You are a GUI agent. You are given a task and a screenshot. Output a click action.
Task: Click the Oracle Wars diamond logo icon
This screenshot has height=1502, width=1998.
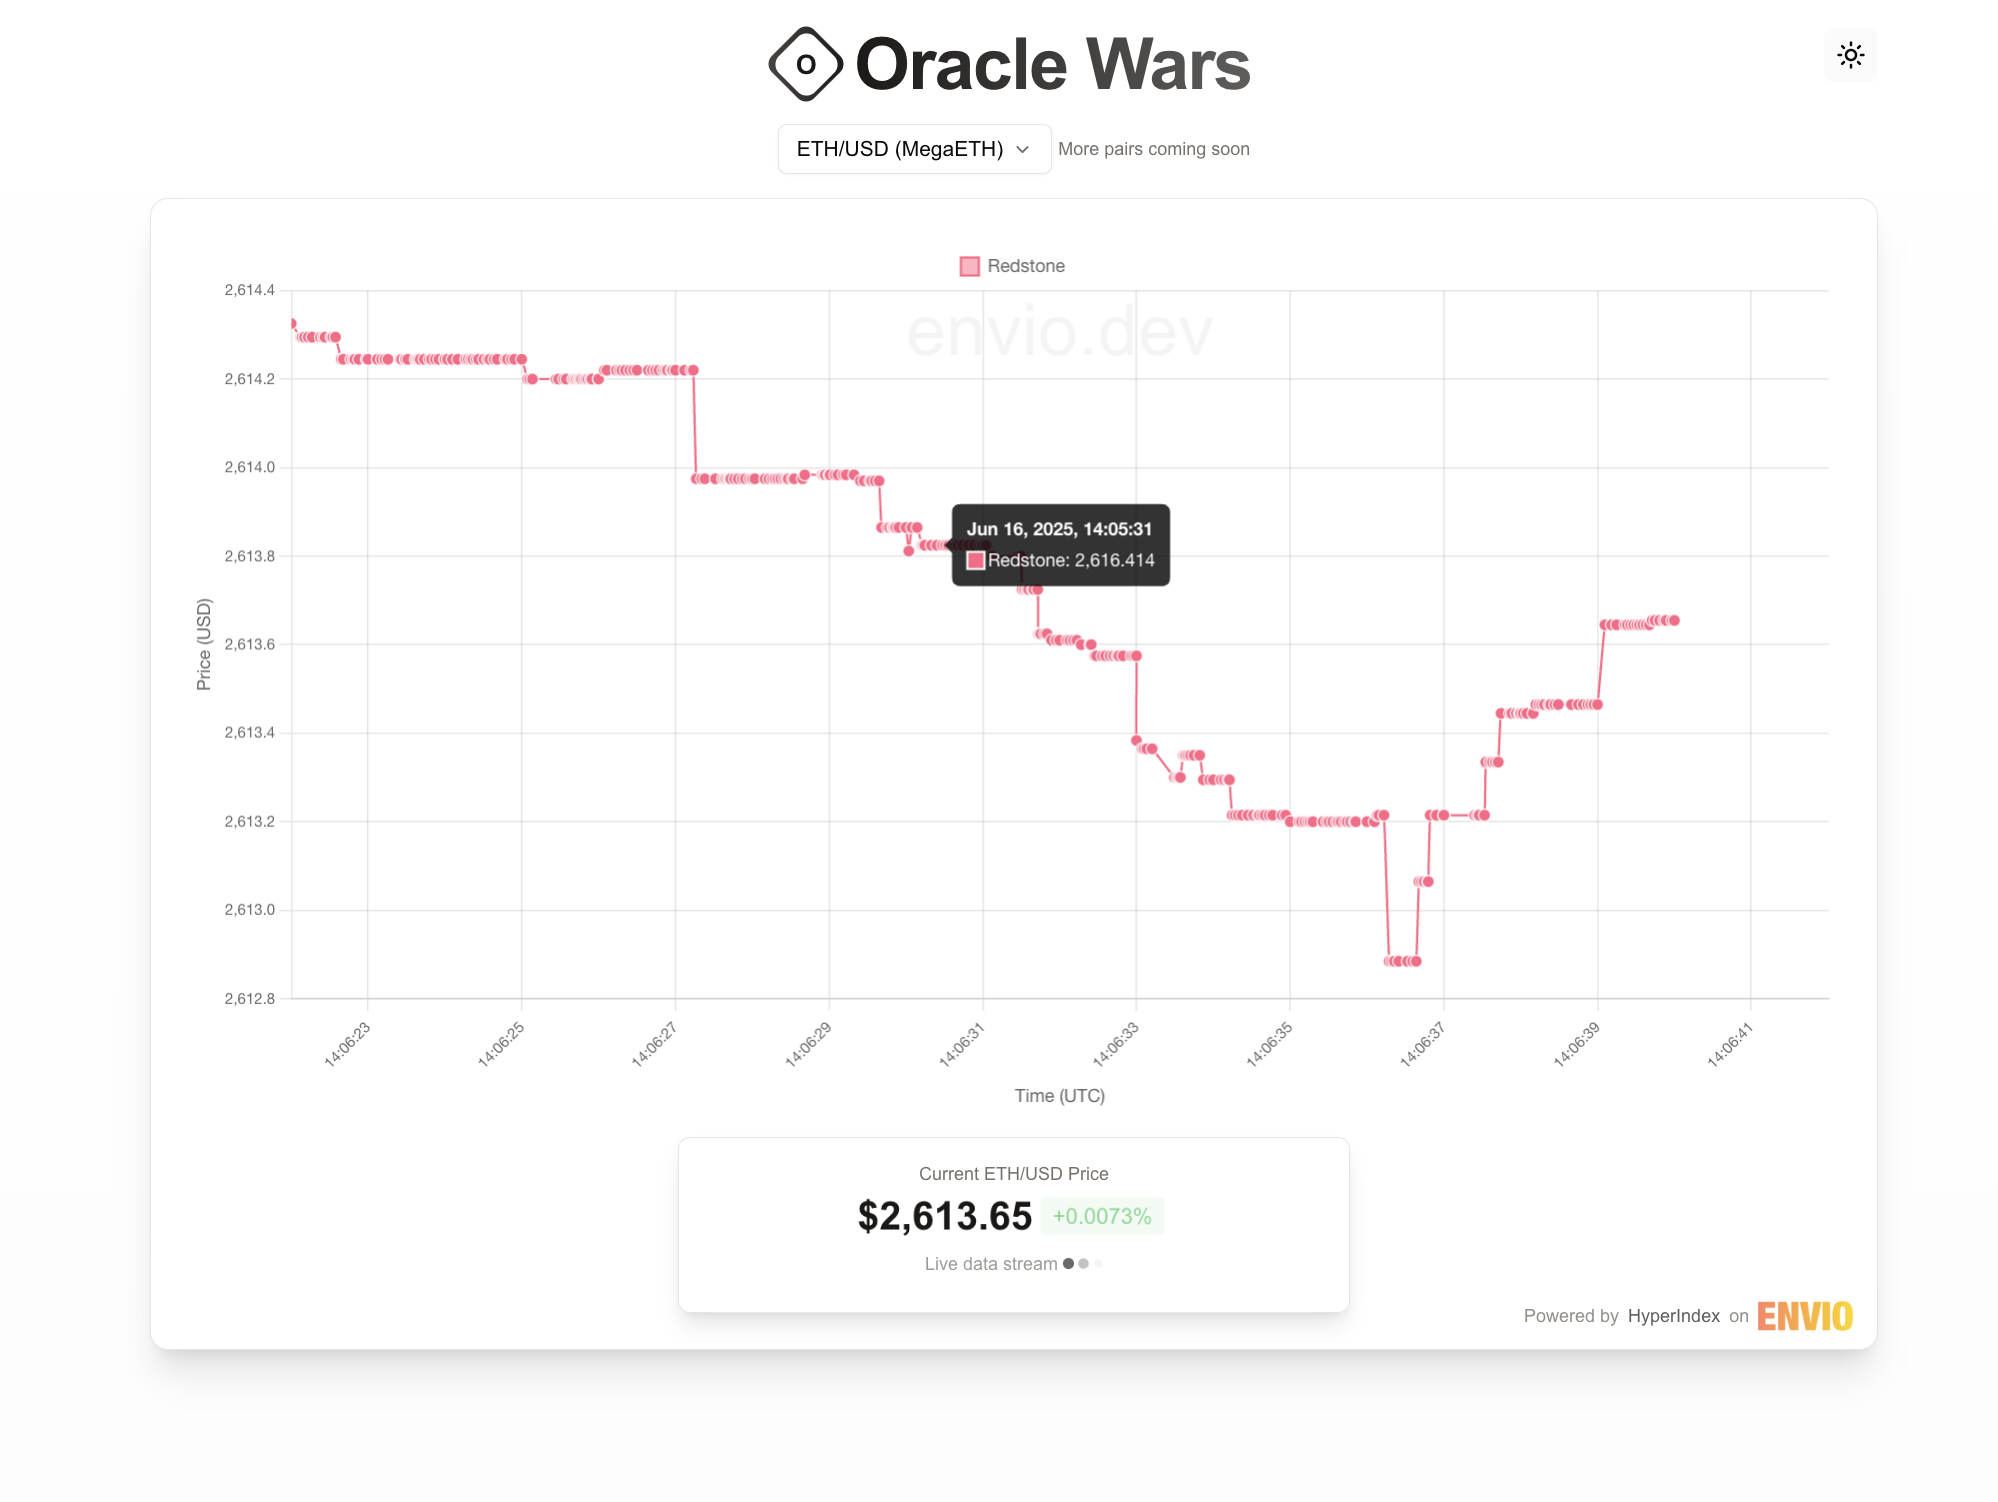click(806, 63)
